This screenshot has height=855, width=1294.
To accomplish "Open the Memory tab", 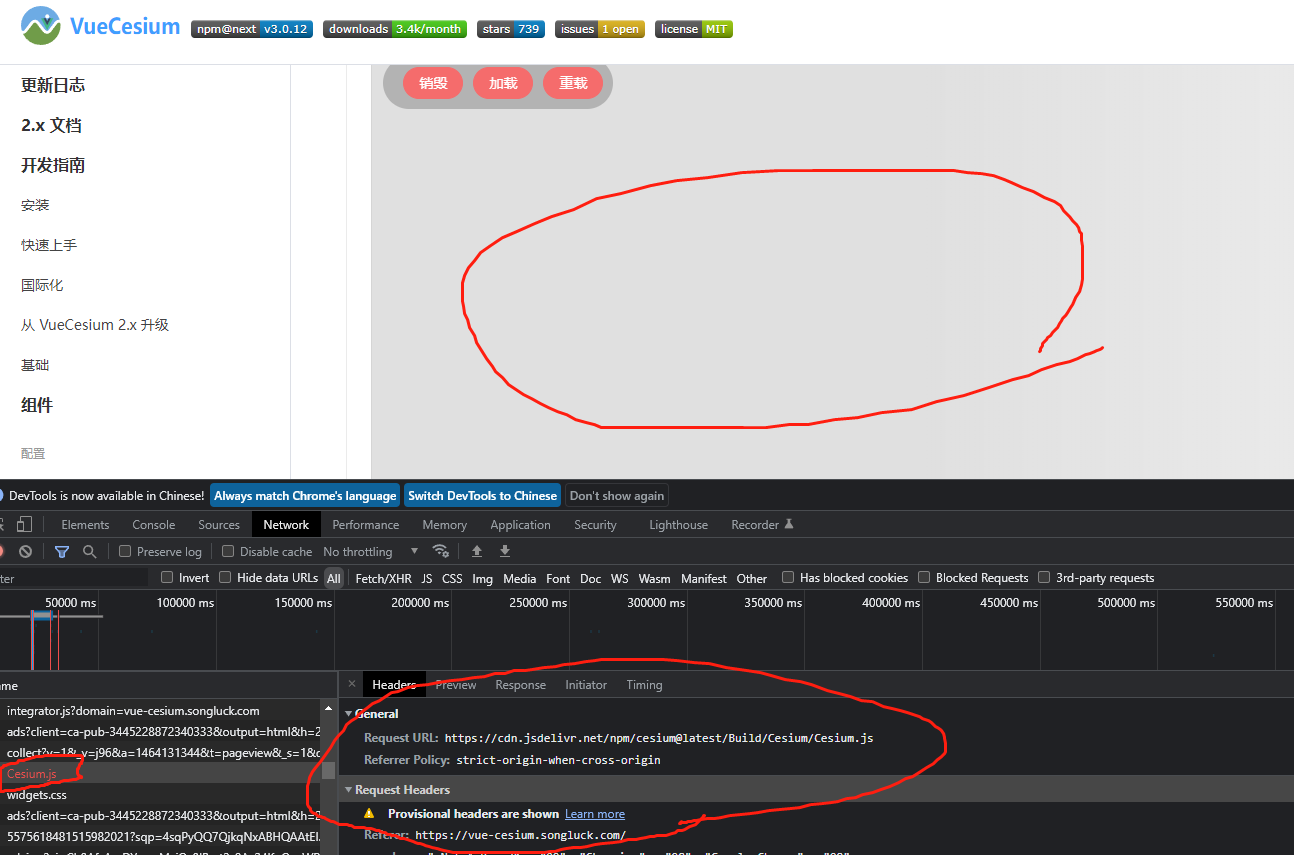I will (x=444, y=524).
